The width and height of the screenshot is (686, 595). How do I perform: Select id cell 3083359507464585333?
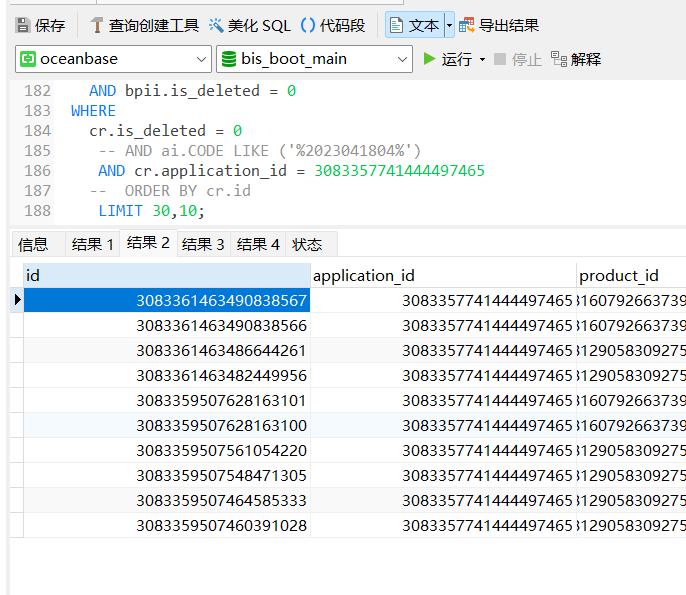coord(167,500)
